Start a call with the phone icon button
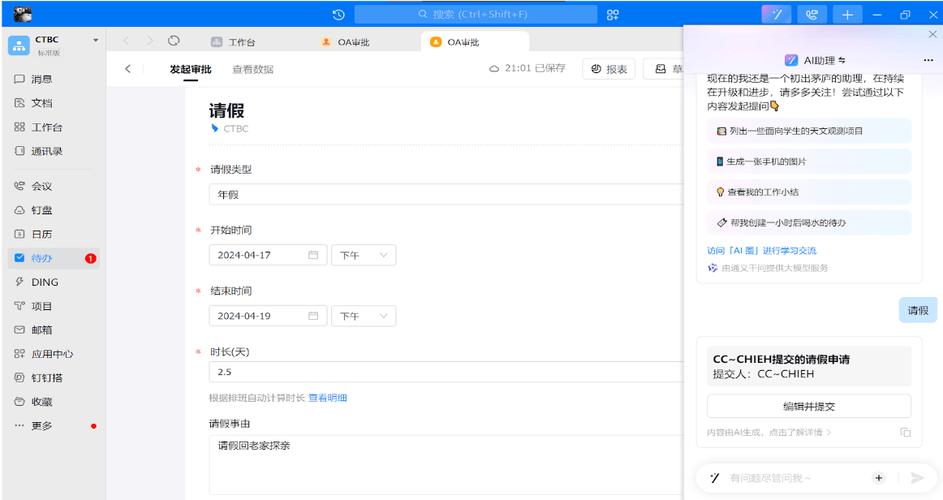 (x=812, y=14)
